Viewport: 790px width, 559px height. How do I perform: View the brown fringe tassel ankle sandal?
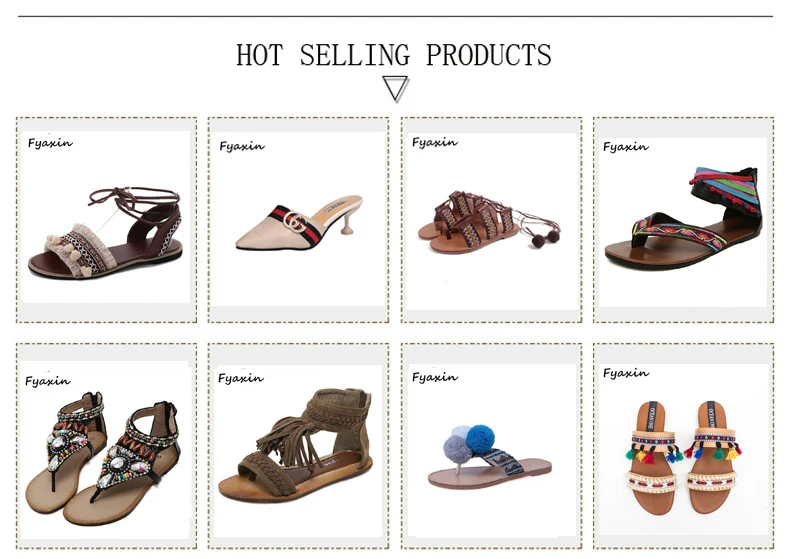click(298, 446)
